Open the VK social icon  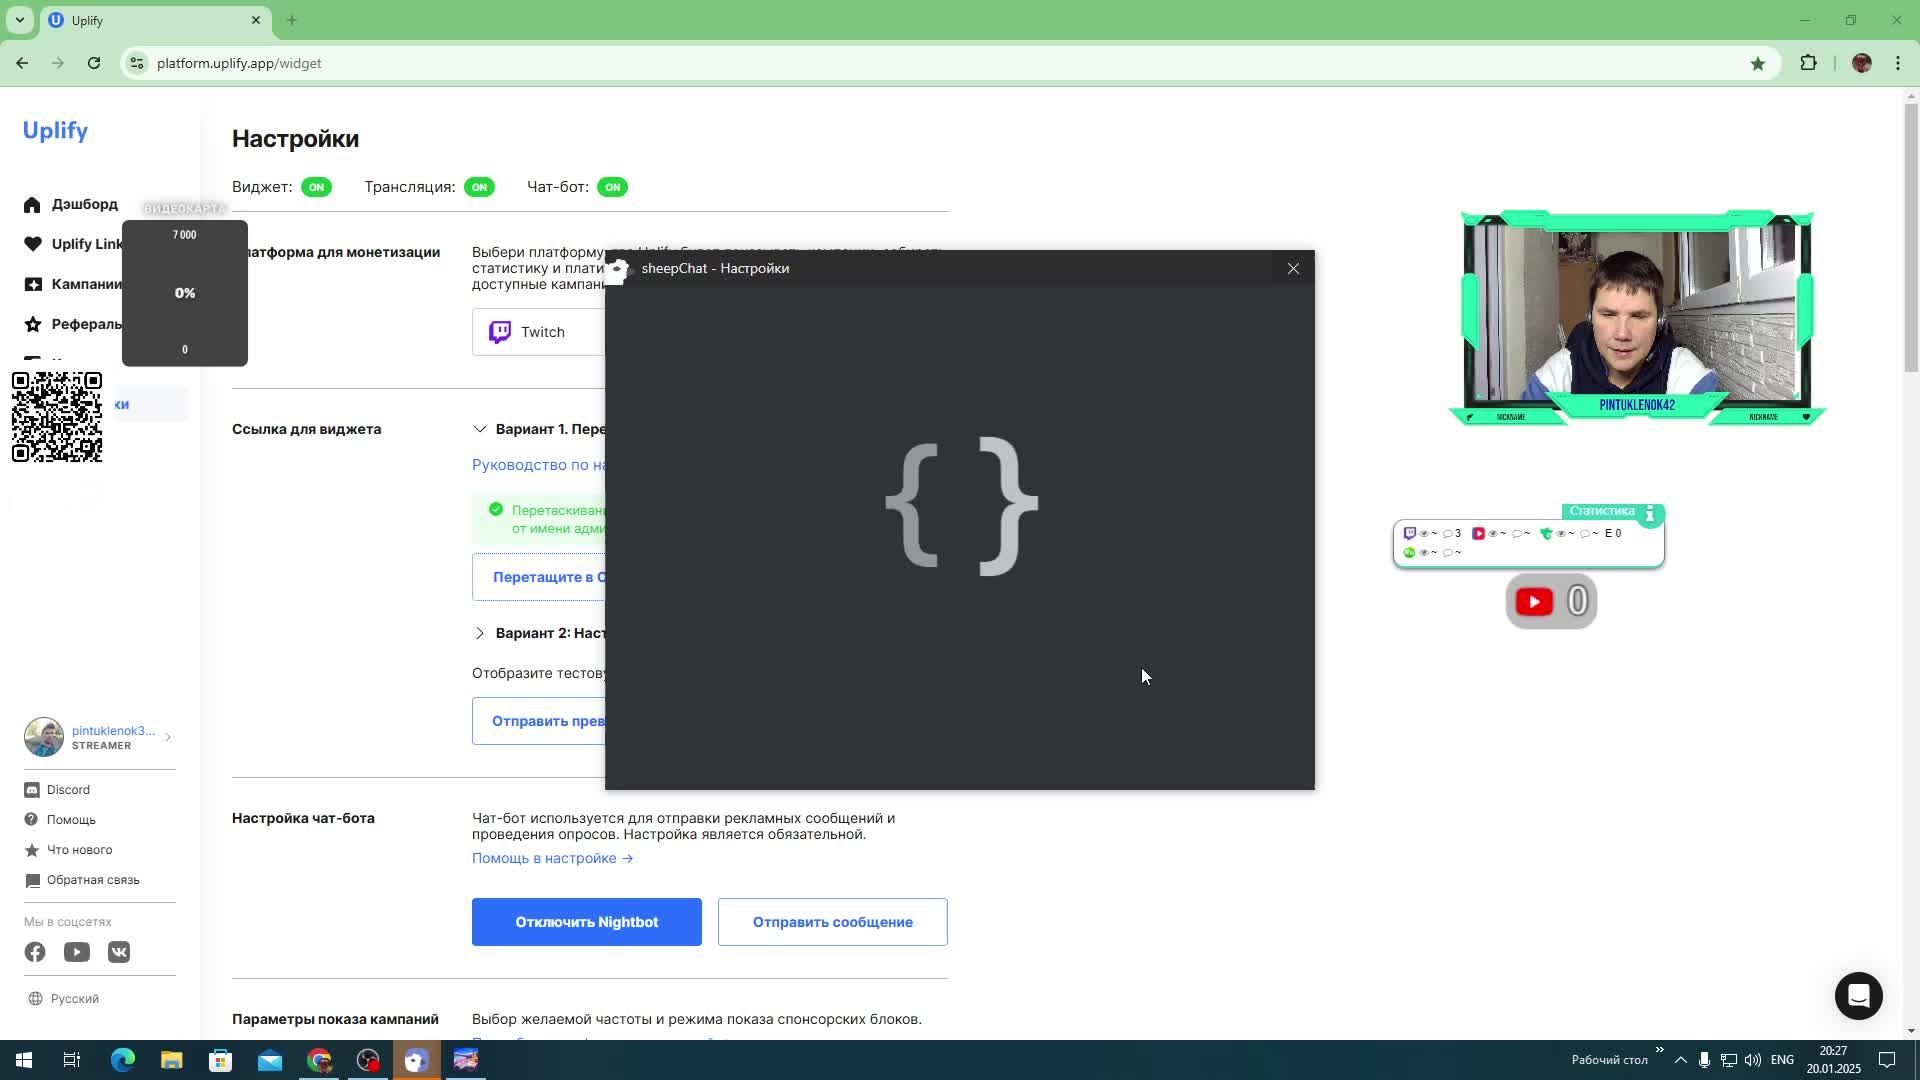tap(119, 952)
